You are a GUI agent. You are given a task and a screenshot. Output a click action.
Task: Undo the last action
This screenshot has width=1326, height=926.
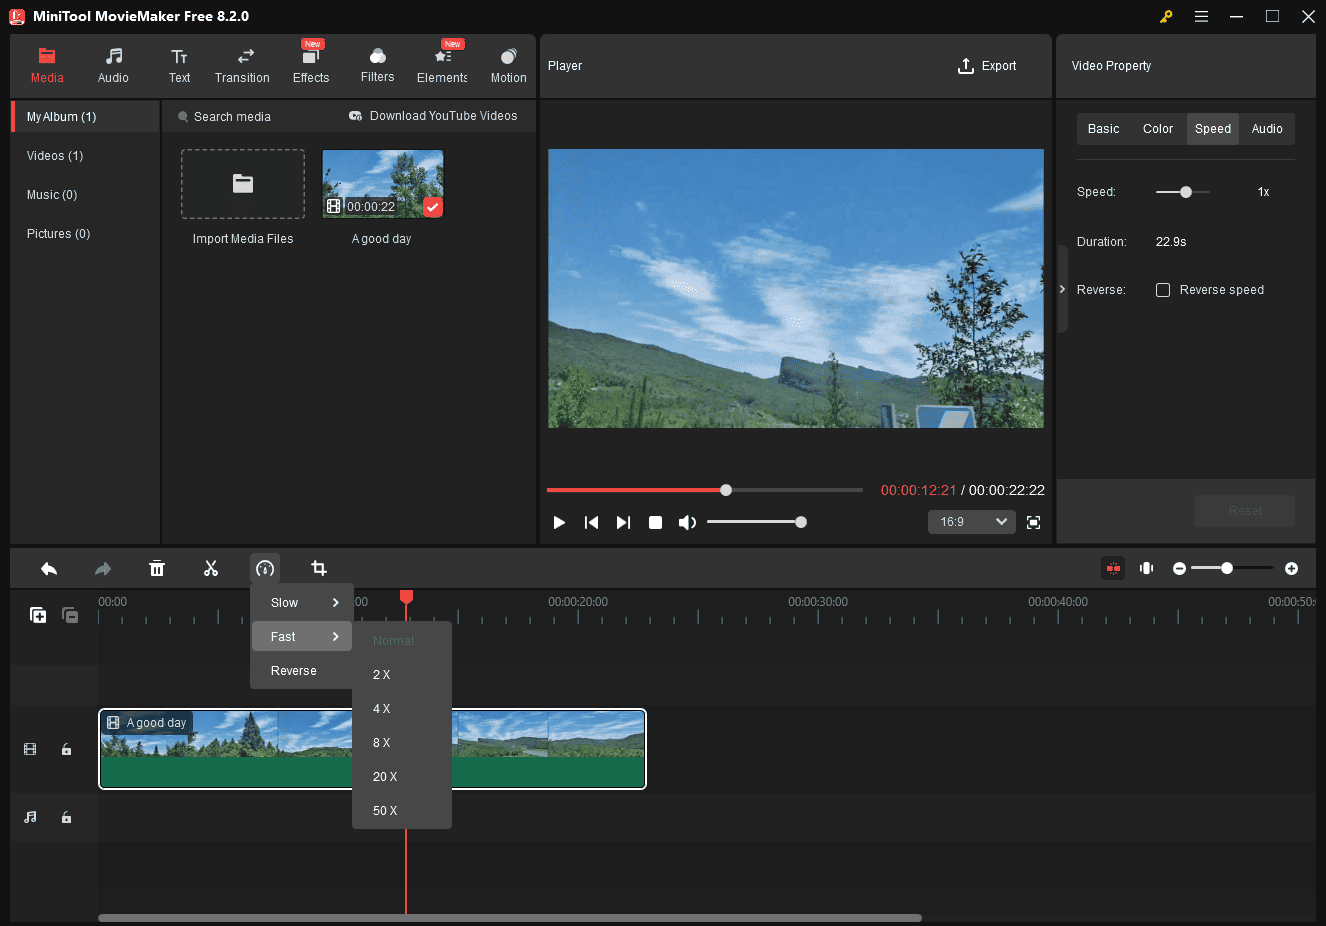coord(49,568)
